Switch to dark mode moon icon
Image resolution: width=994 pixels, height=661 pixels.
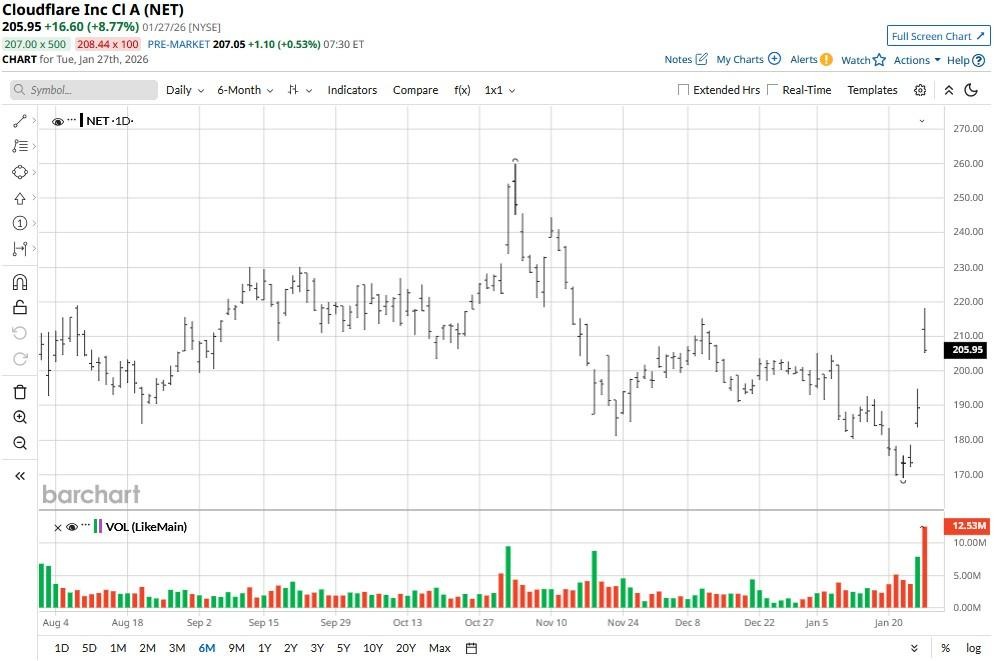coord(971,90)
